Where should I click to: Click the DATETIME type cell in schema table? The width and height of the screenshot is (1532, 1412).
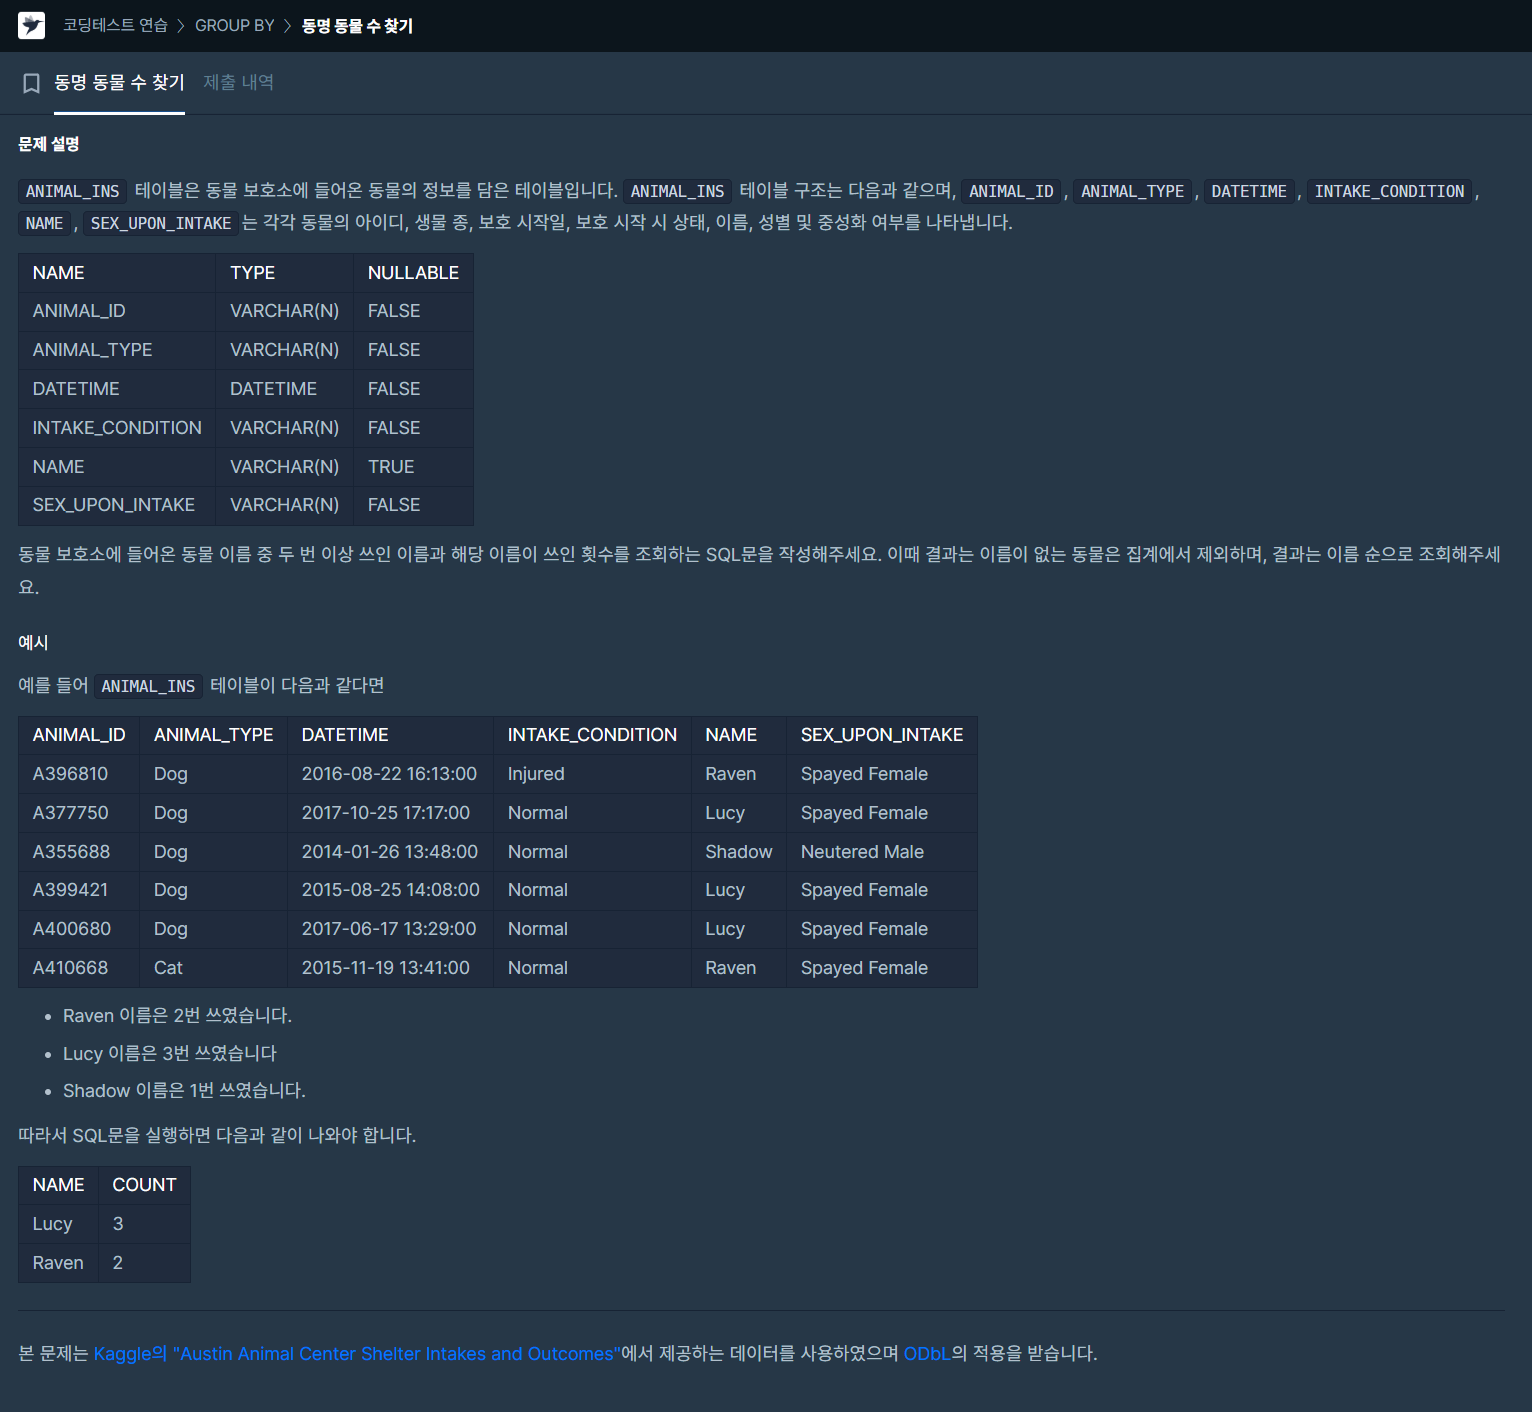point(284,389)
